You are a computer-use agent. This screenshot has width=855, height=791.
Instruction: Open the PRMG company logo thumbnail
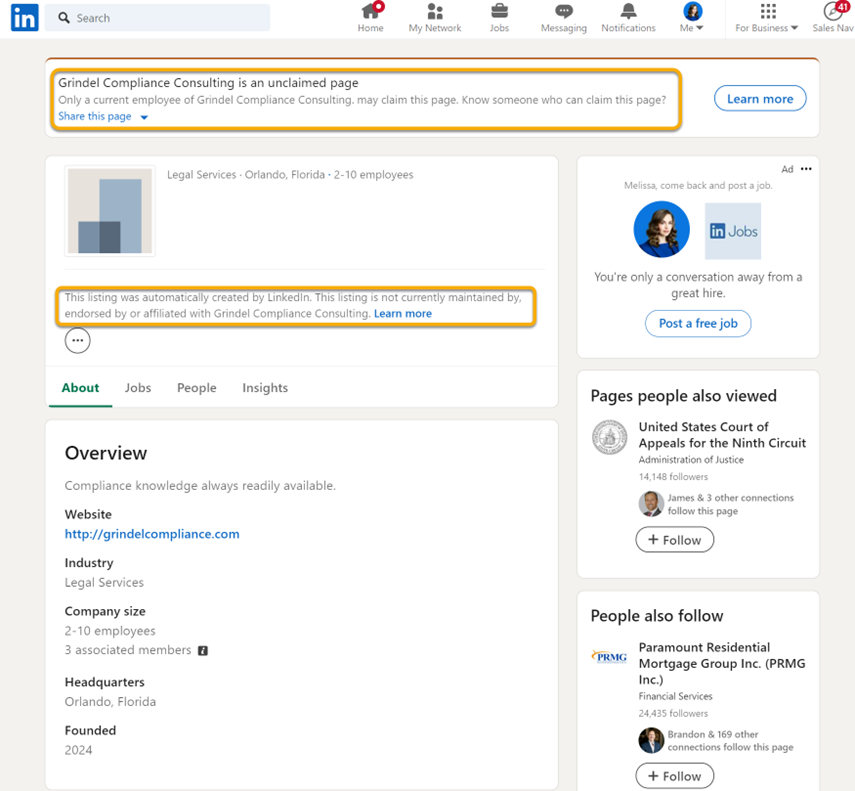(609, 657)
